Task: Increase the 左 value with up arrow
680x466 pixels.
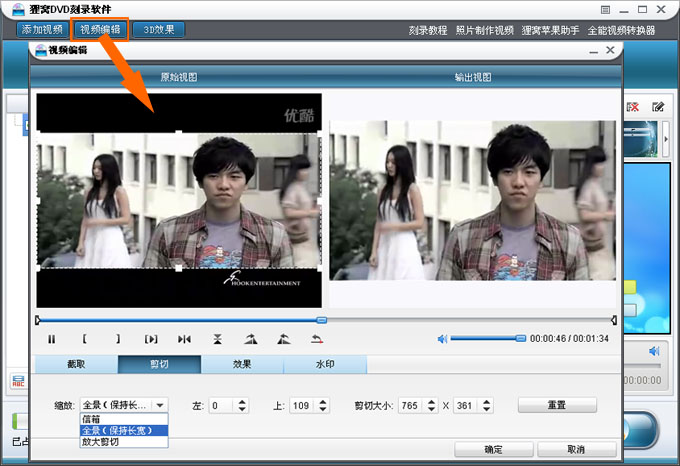Action: pos(242,402)
